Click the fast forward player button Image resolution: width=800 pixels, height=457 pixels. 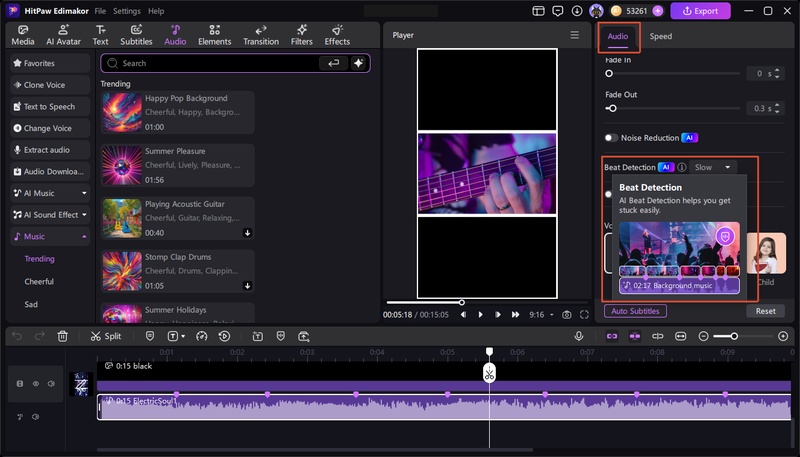(515, 315)
